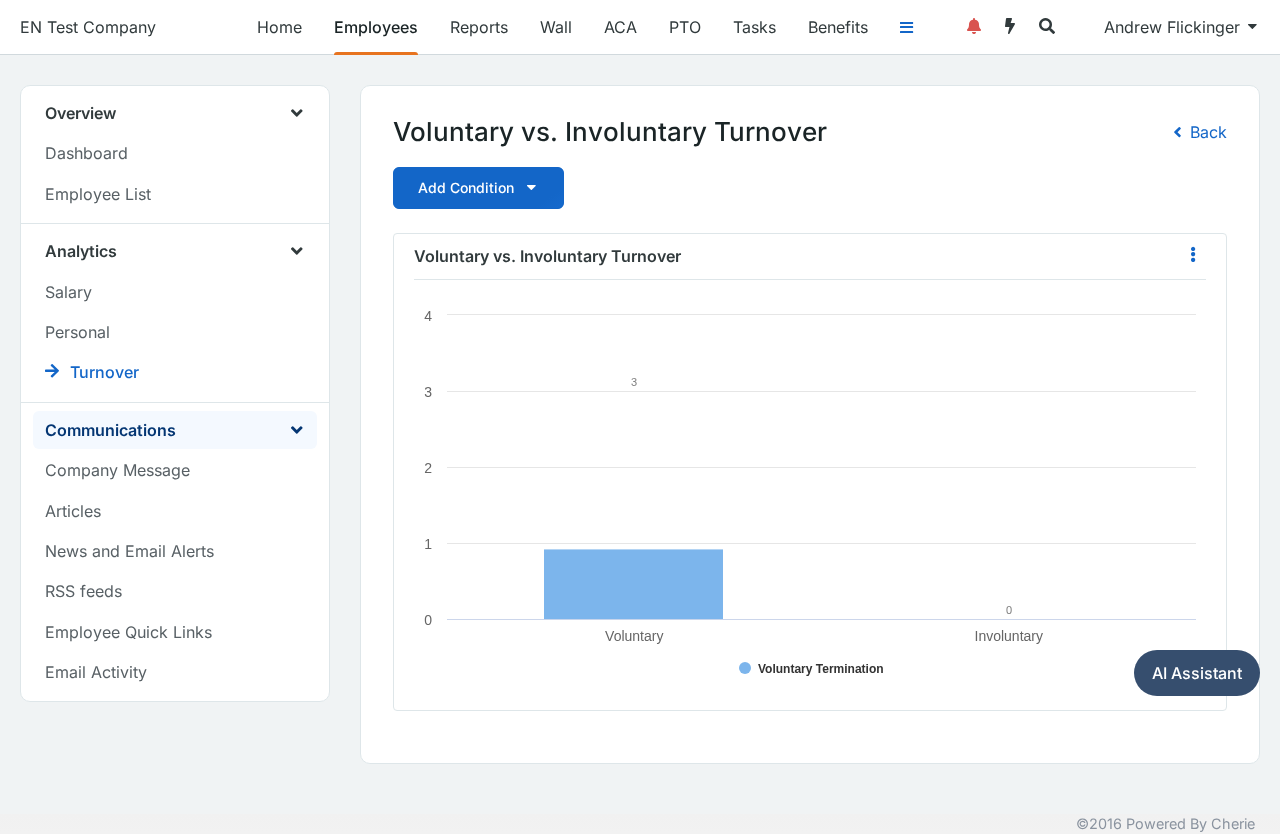The height and width of the screenshot is (834, 1280).
Task: Switch to the Reports tab
Action: click(479, 27)
